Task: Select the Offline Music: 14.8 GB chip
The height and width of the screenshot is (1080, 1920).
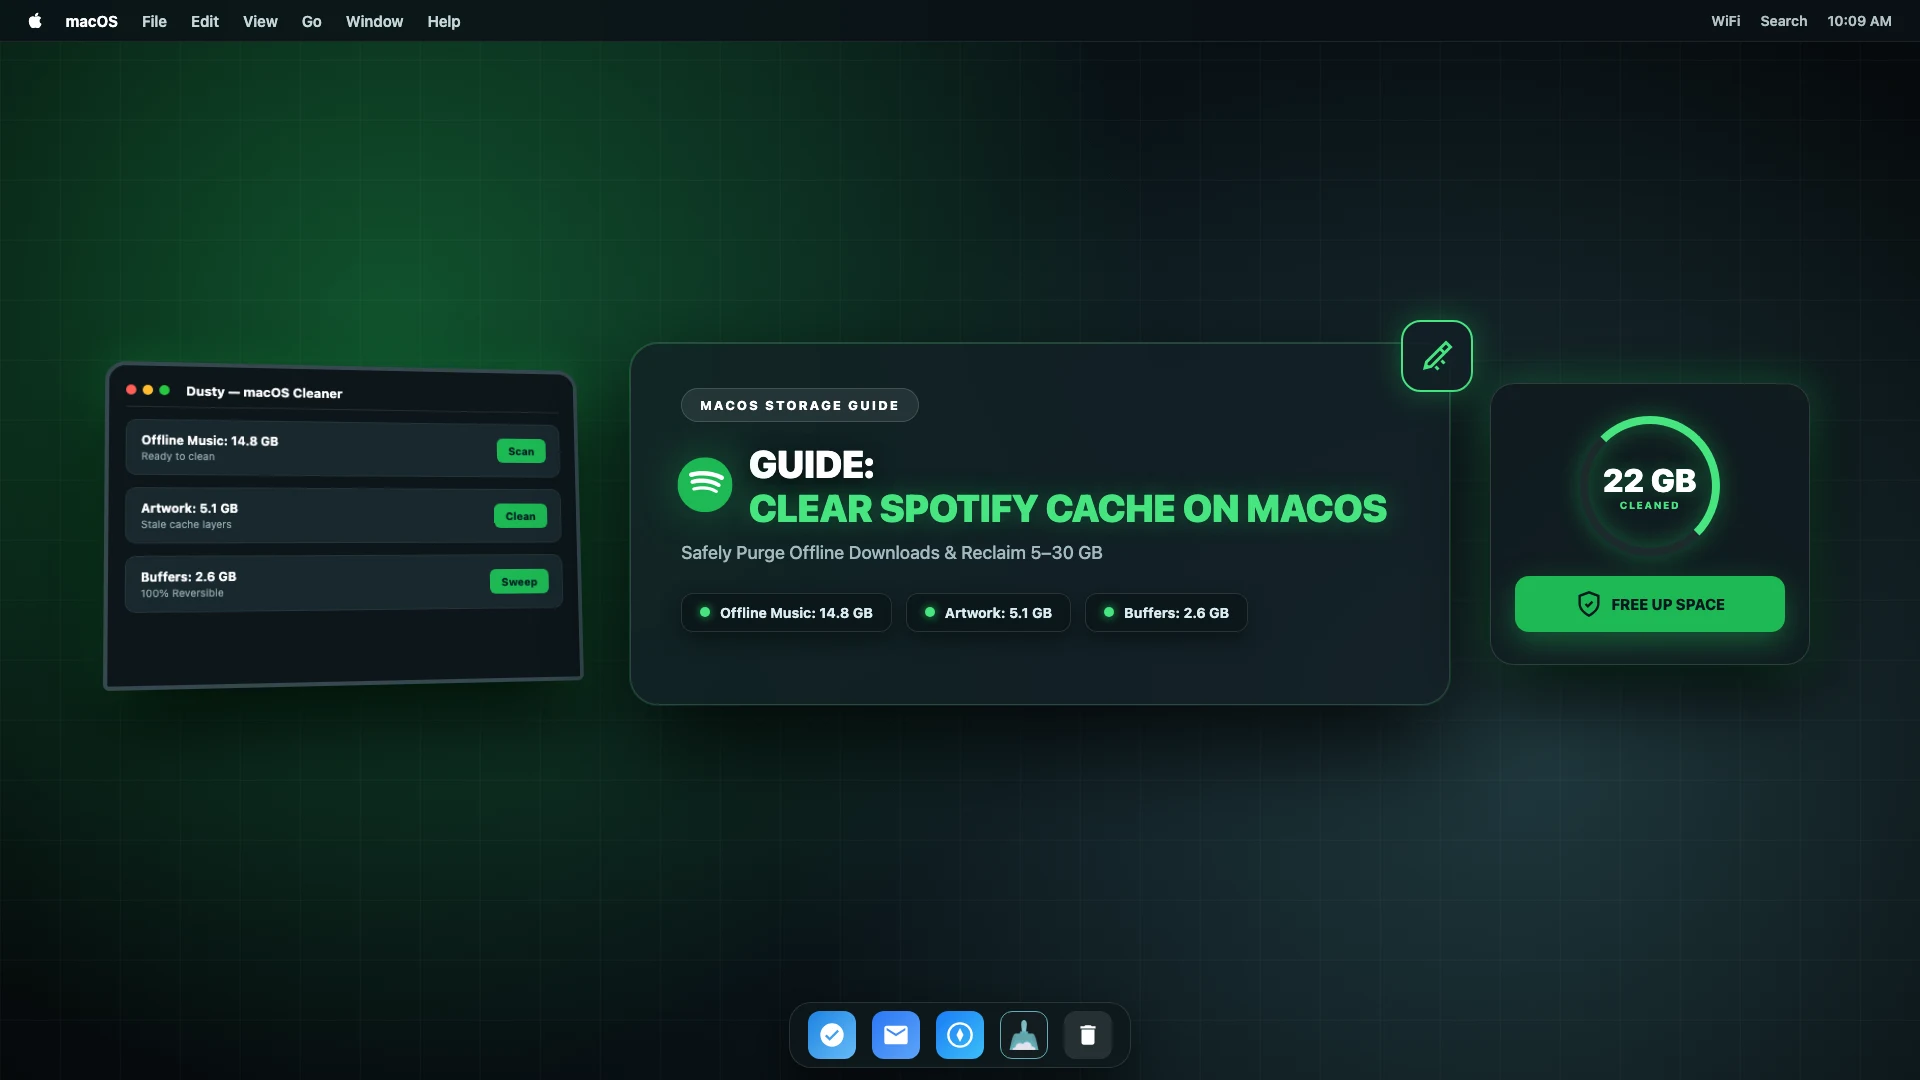Action: point(786,613)
